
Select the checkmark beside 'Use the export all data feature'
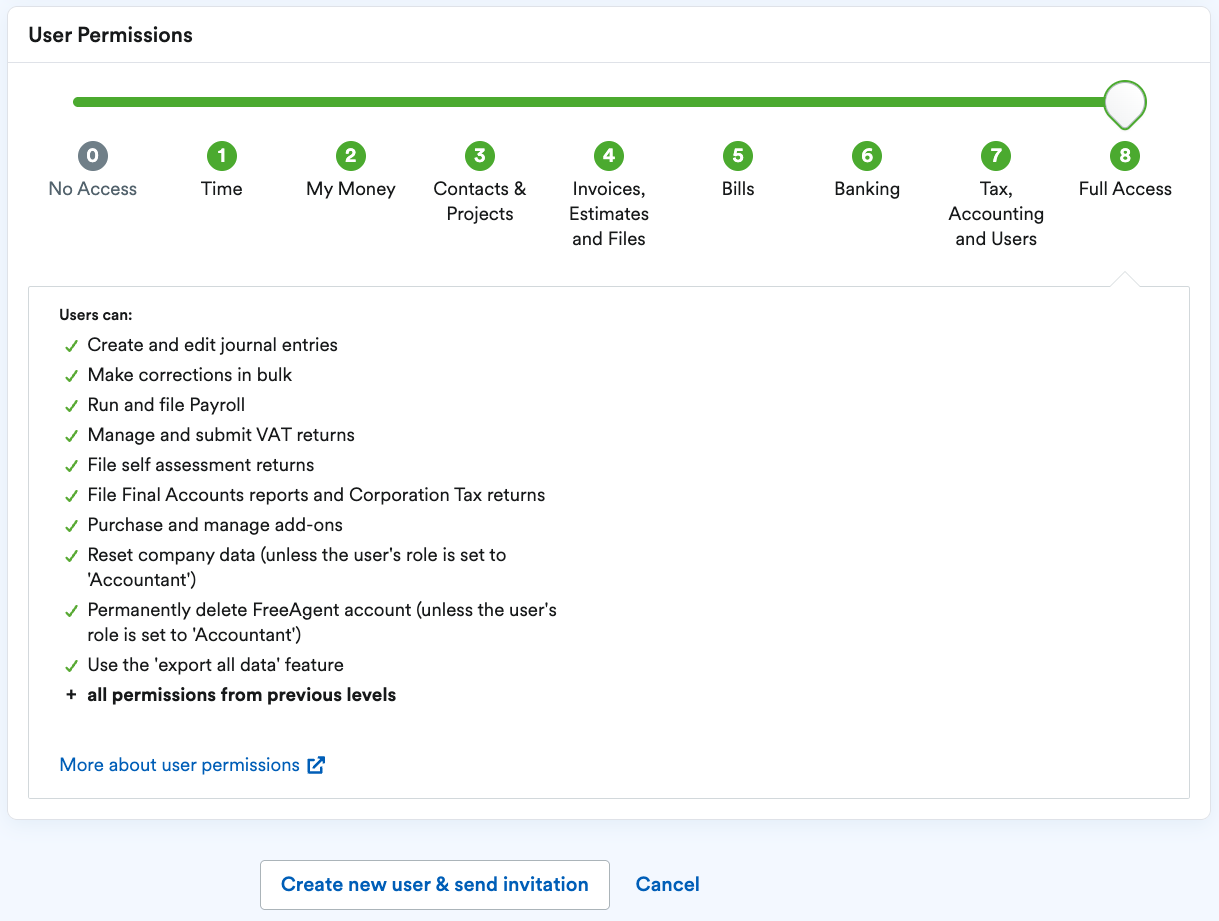[x=70, y=665]
